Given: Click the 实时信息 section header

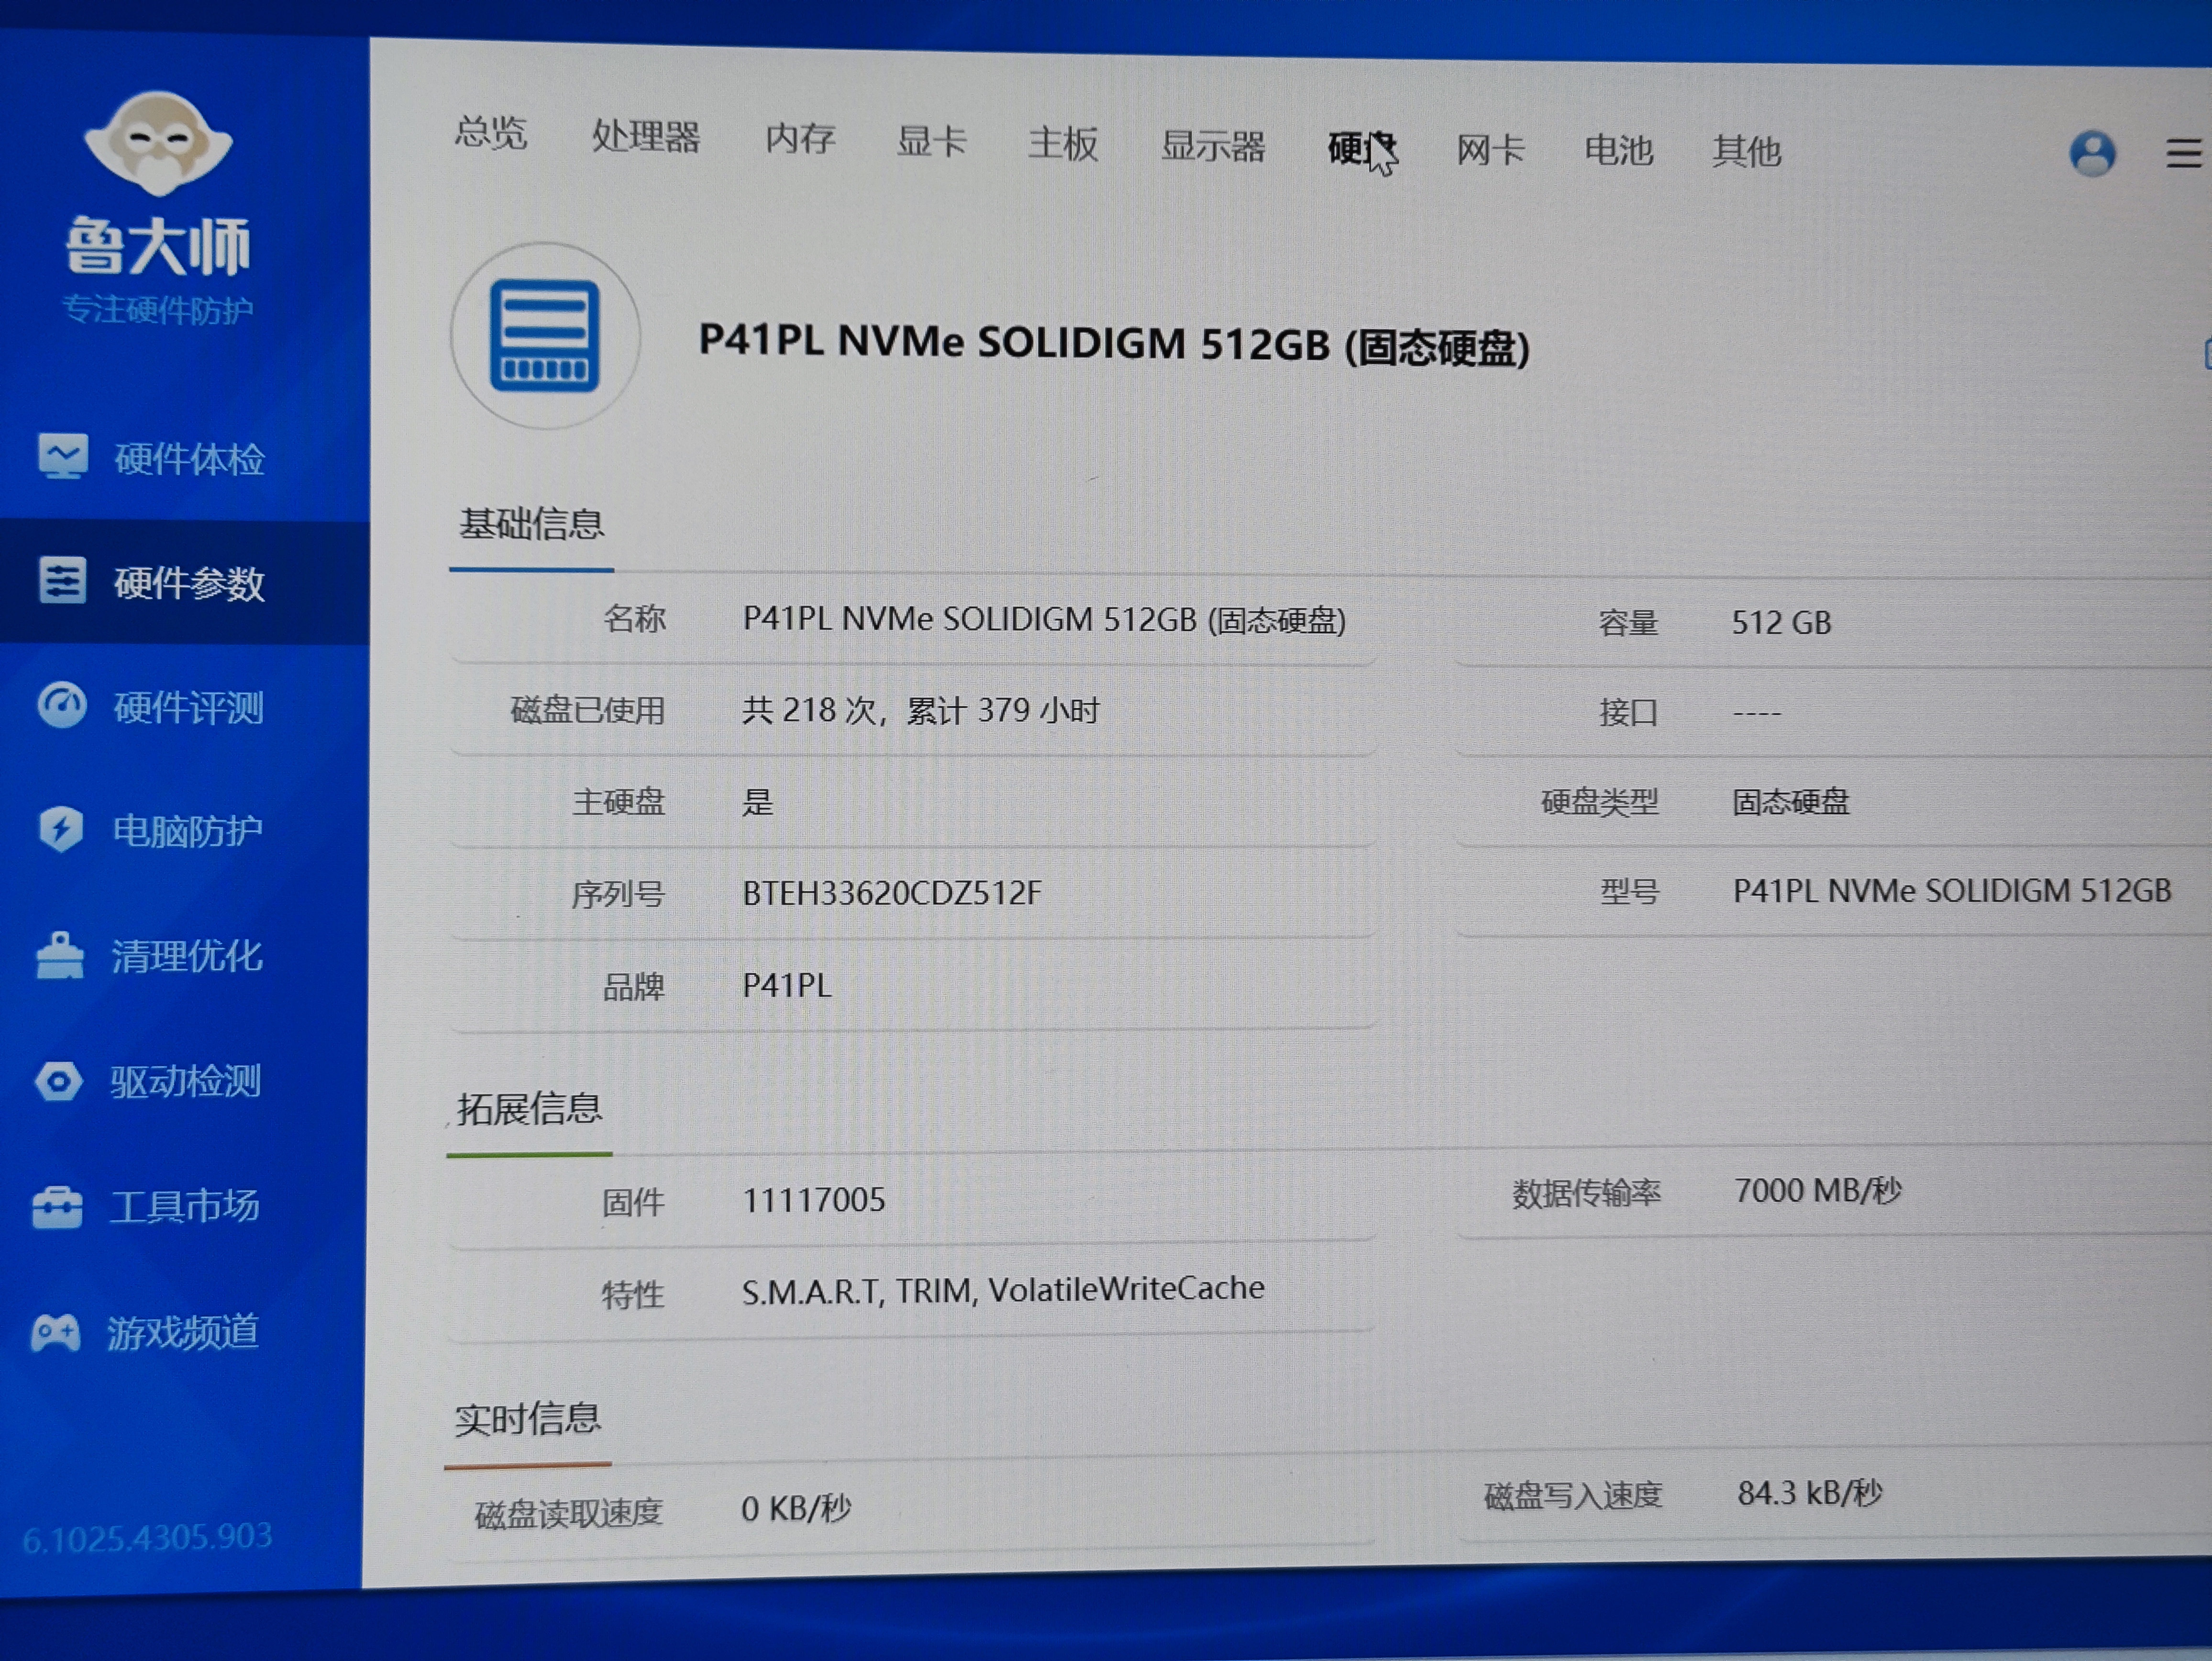Looking at the screenshot, I should tap(527, 1418).
